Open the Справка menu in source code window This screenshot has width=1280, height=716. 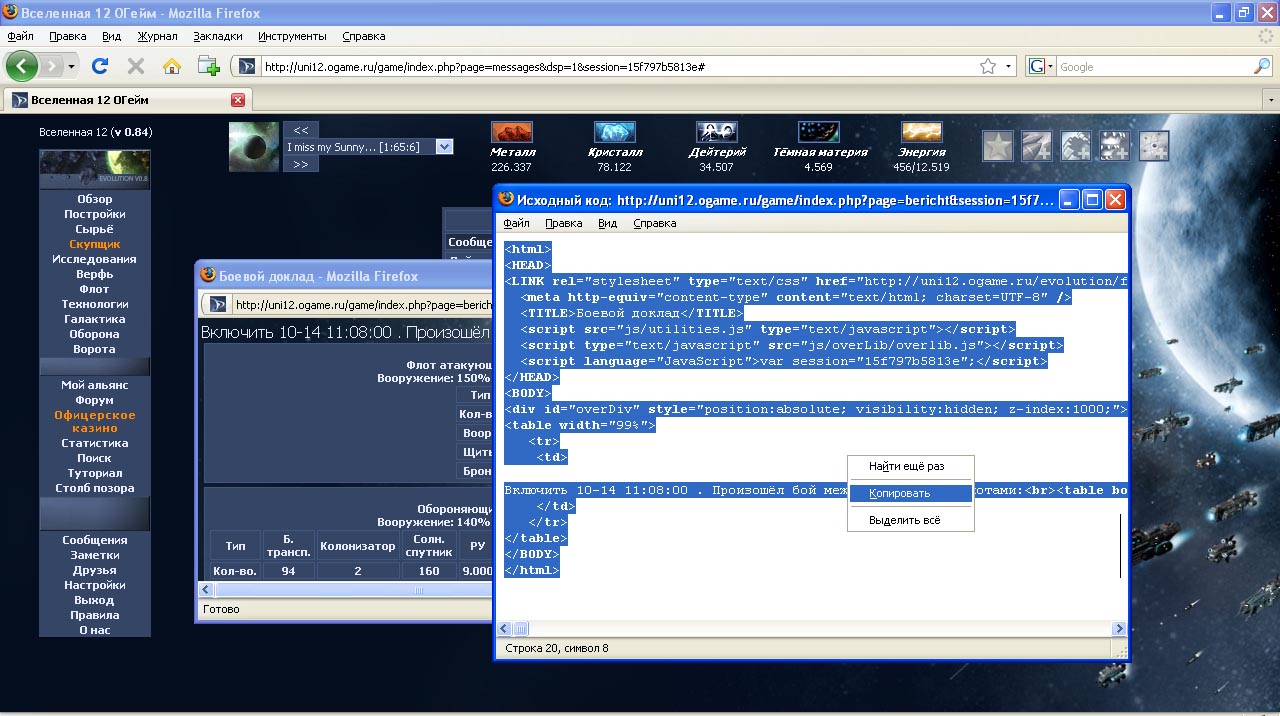click(x=655, y=223)
